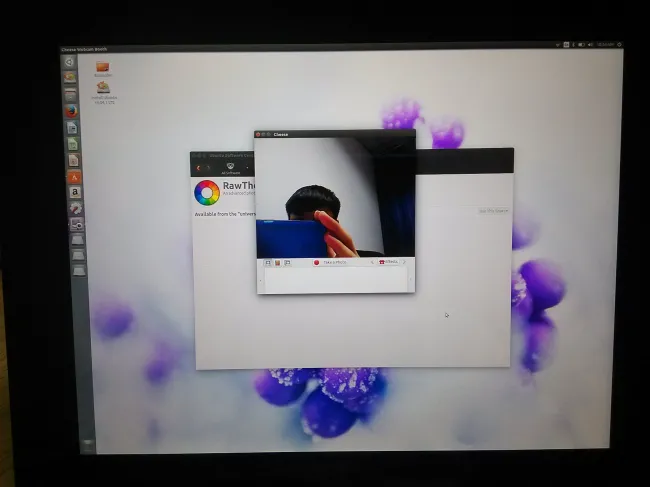Open System Settings from launcher

coord(73,209)
